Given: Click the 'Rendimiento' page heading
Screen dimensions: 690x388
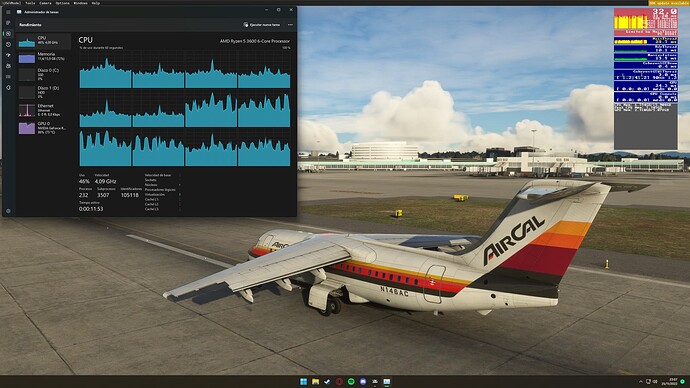Looking at the screenshot, I should pos(30,25).
